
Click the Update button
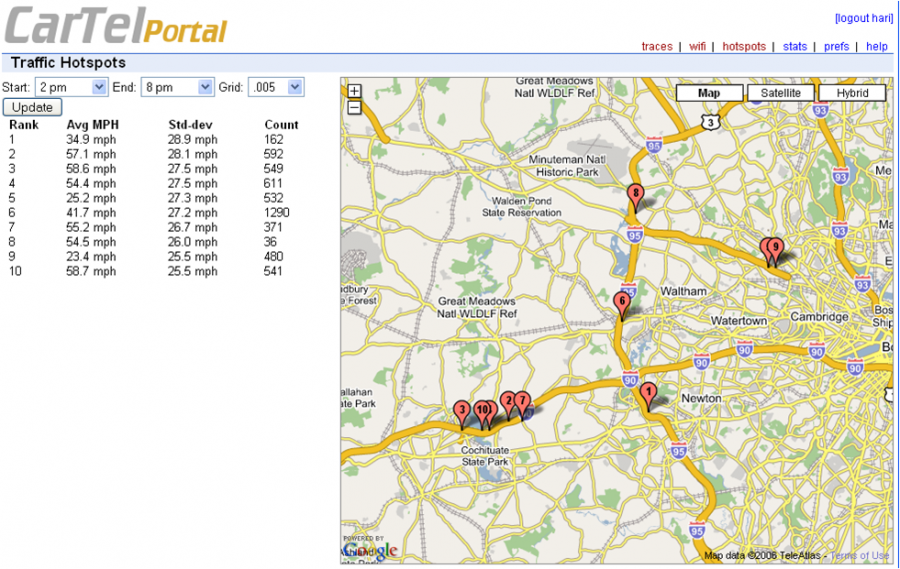(32, 107)
